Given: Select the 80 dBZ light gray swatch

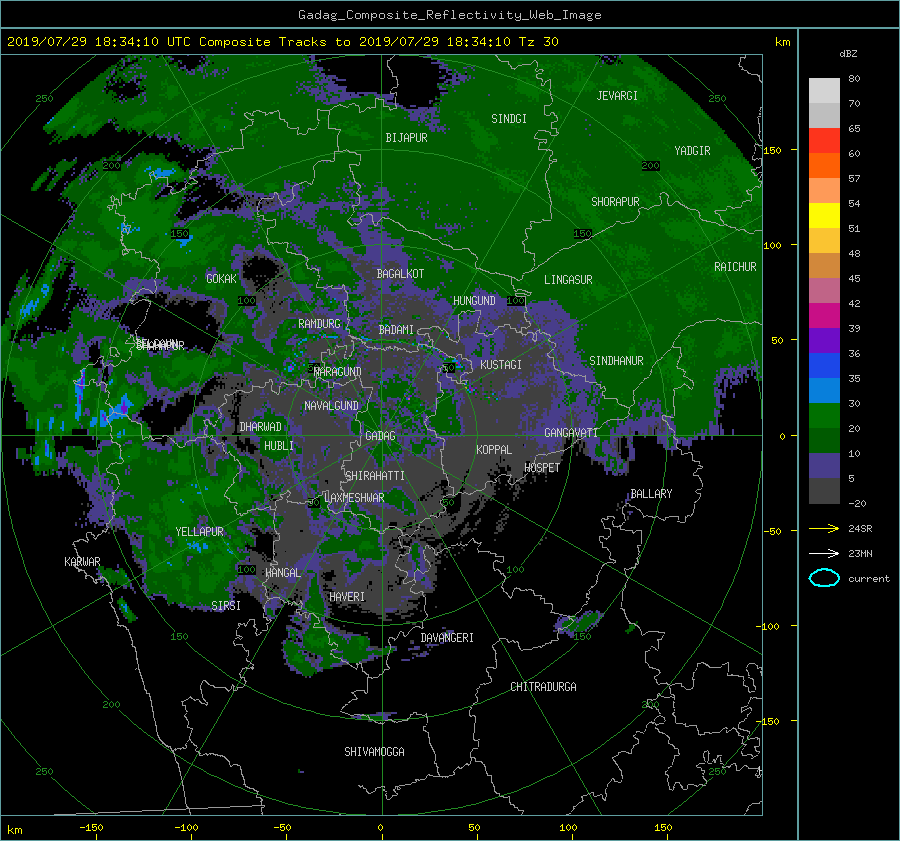Looking at the screenshot, I should tap(824, 91).
